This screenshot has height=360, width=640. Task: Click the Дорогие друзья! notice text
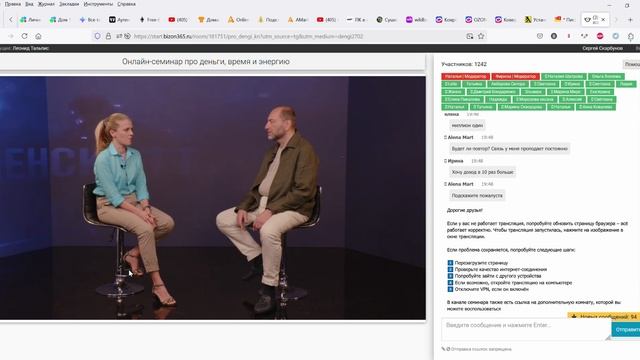click(x=464, y=210)
